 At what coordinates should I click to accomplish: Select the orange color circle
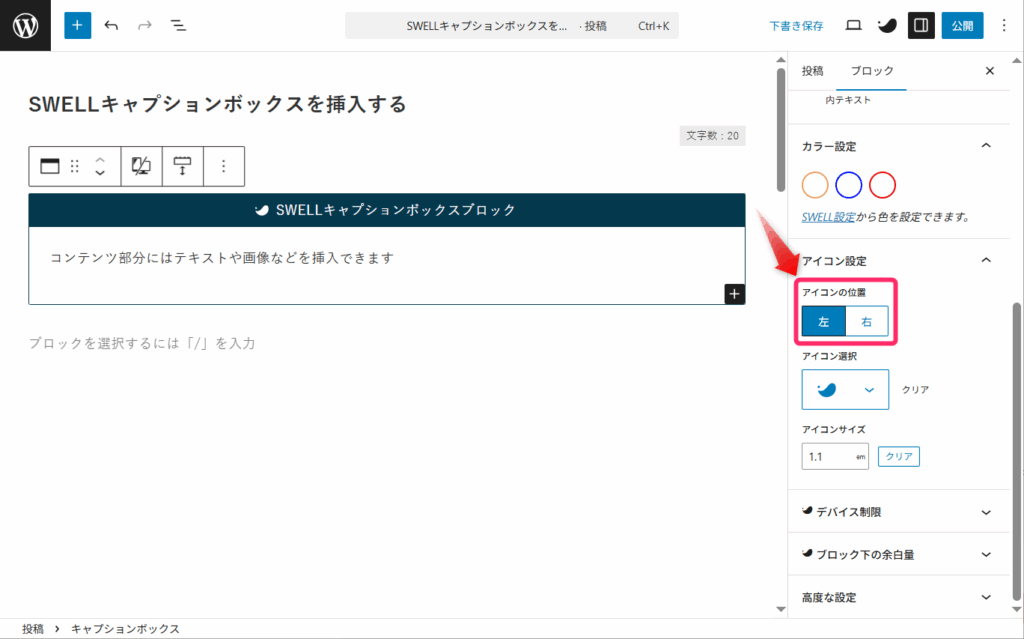[x=815, y=185]
